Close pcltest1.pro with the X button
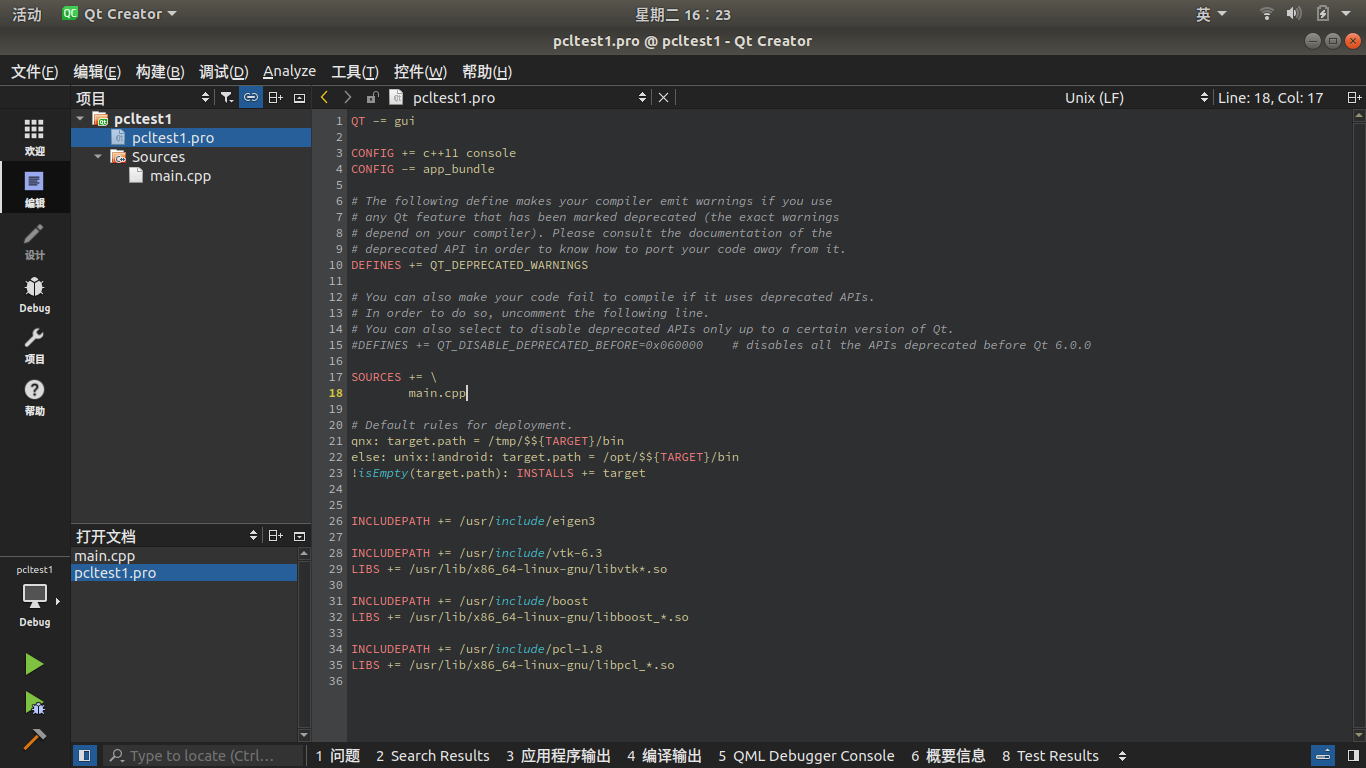The image size is (1366, 768). [663, 97]
